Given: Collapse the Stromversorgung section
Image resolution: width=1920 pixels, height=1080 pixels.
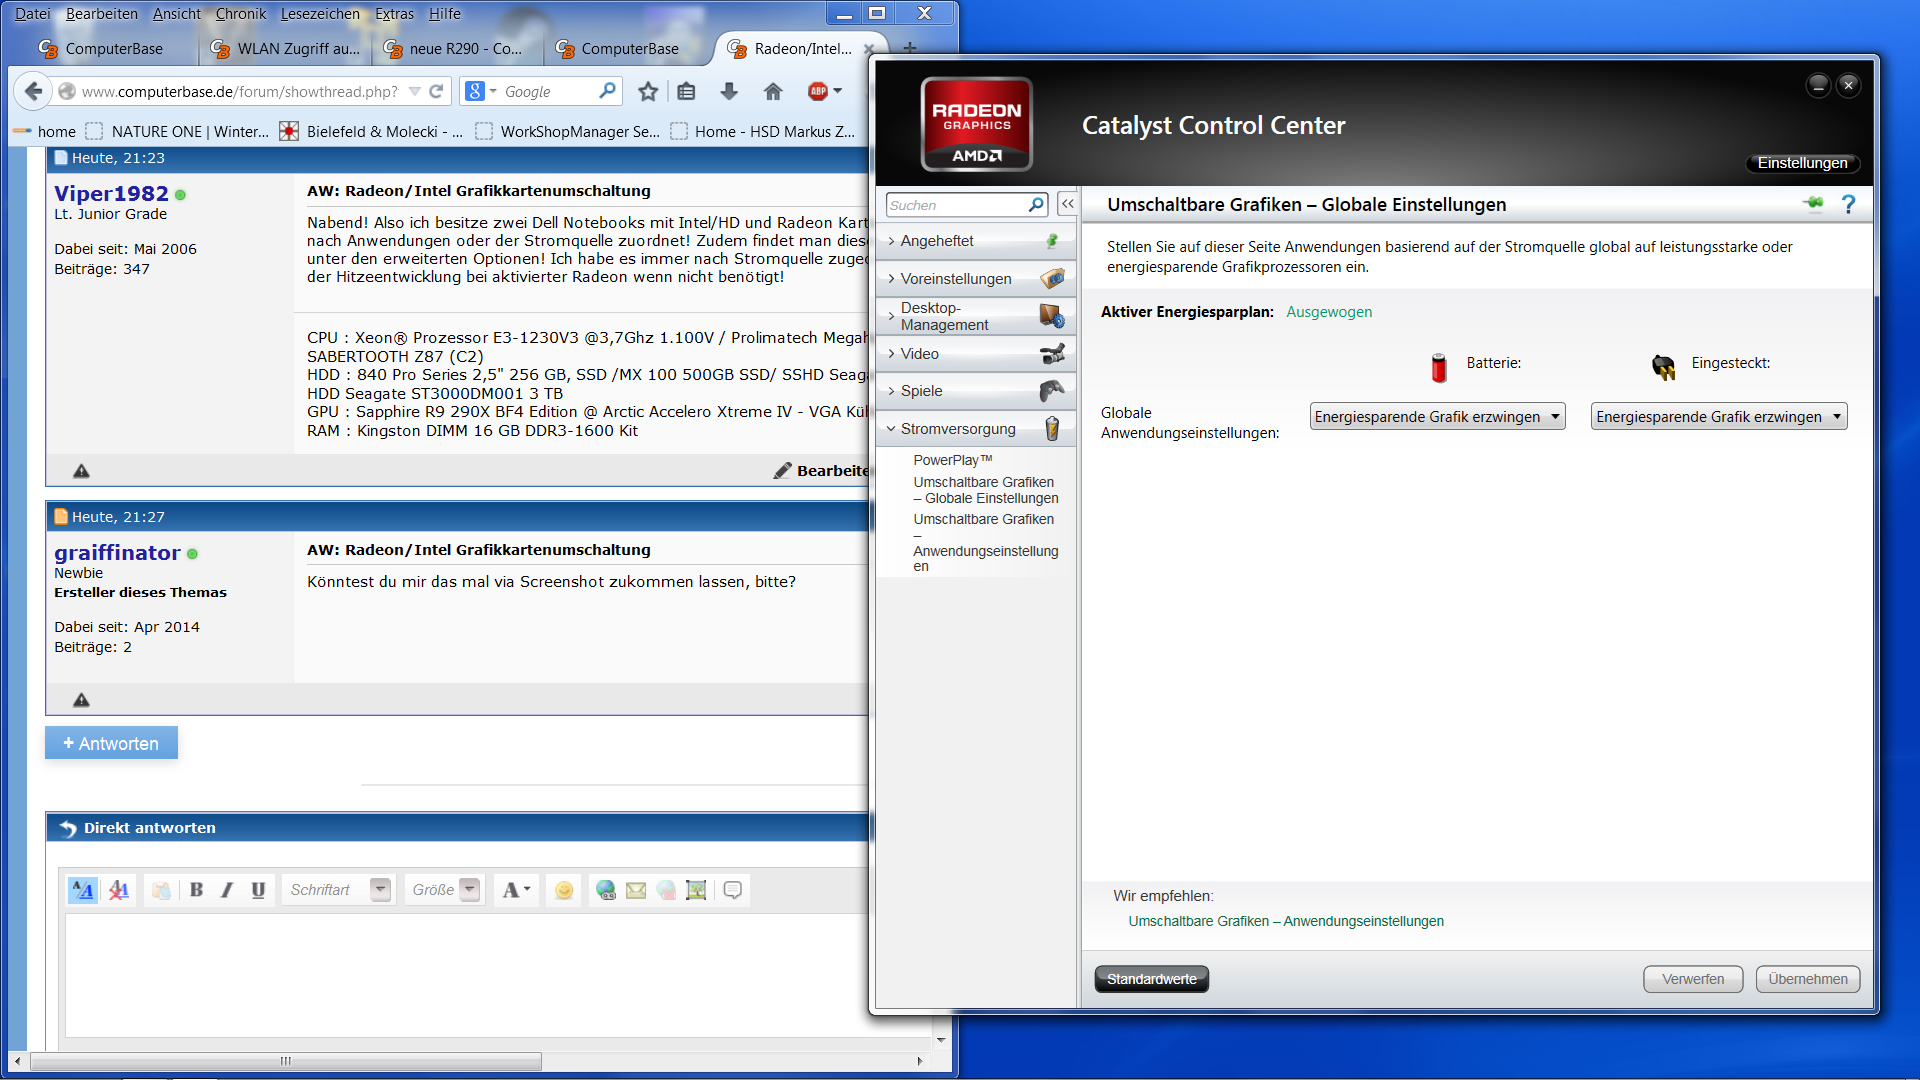Looking at the screenshot, I should click(957, 429).
